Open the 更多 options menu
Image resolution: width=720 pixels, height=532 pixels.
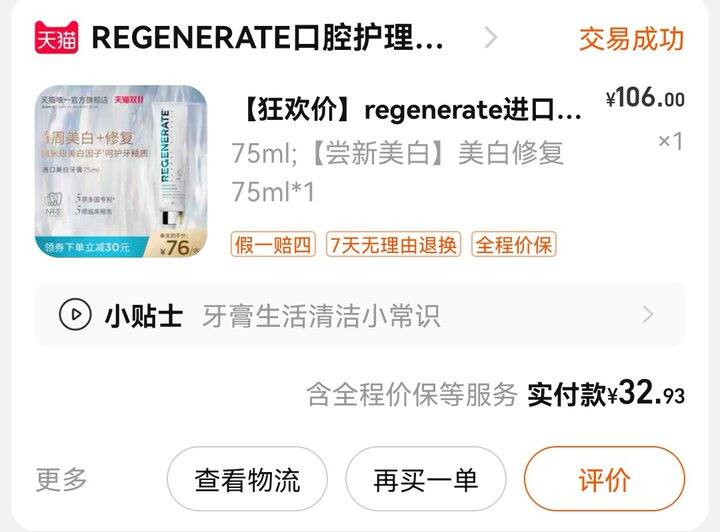[62, 480]
